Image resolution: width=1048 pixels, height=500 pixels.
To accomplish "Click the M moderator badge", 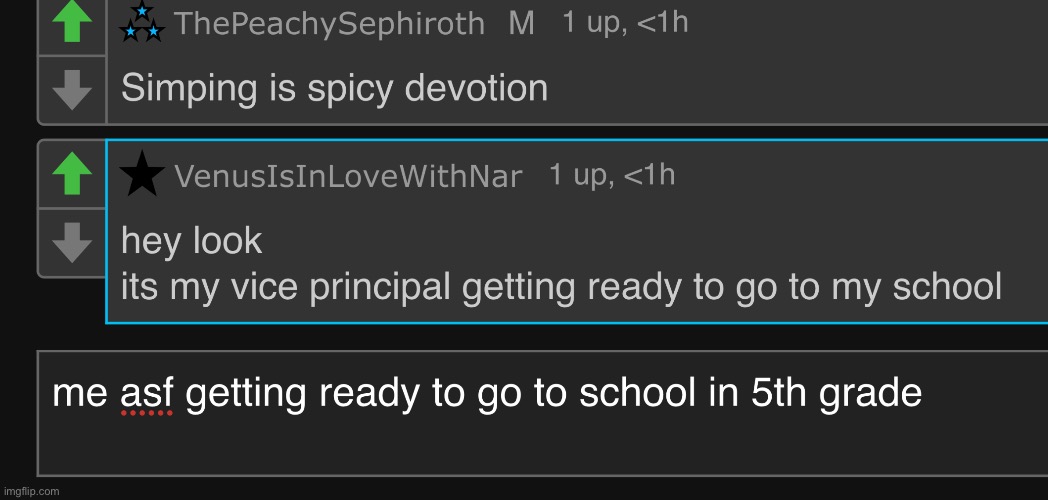I will pyautogui.click(x=521, y=23).
